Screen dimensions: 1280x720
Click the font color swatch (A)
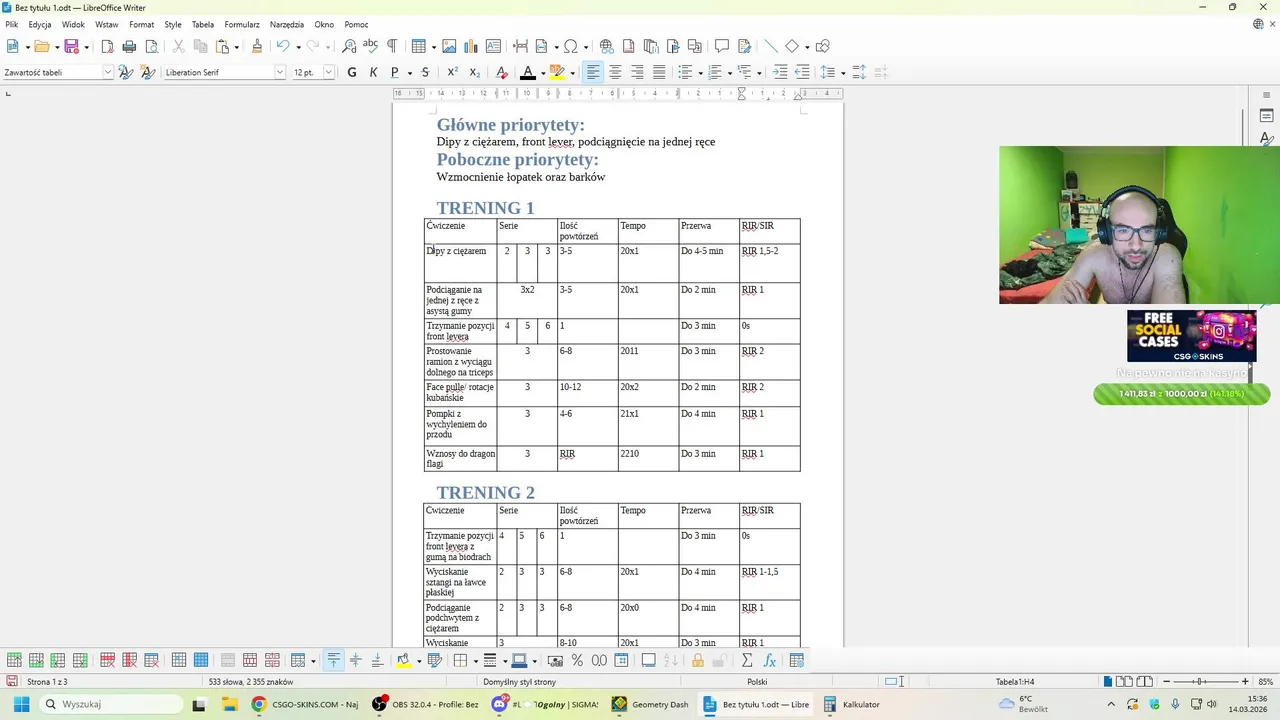(528, 72)
